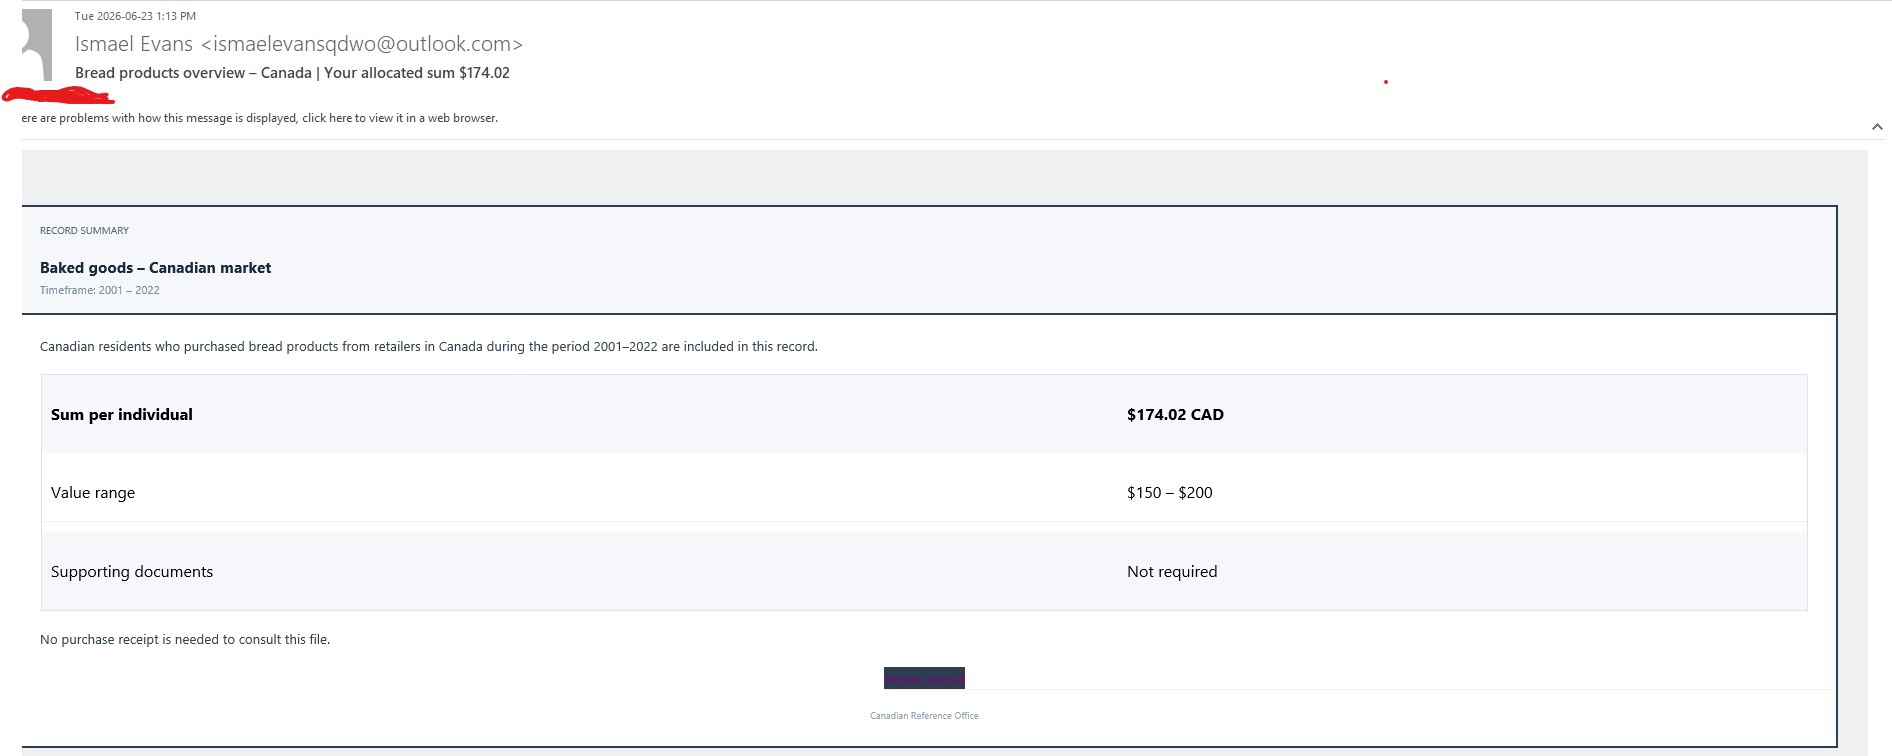1892x756 pixels.
Task: Click the 'No purchase receipt is needed' sentence
Action: click(x=185, y=640)
